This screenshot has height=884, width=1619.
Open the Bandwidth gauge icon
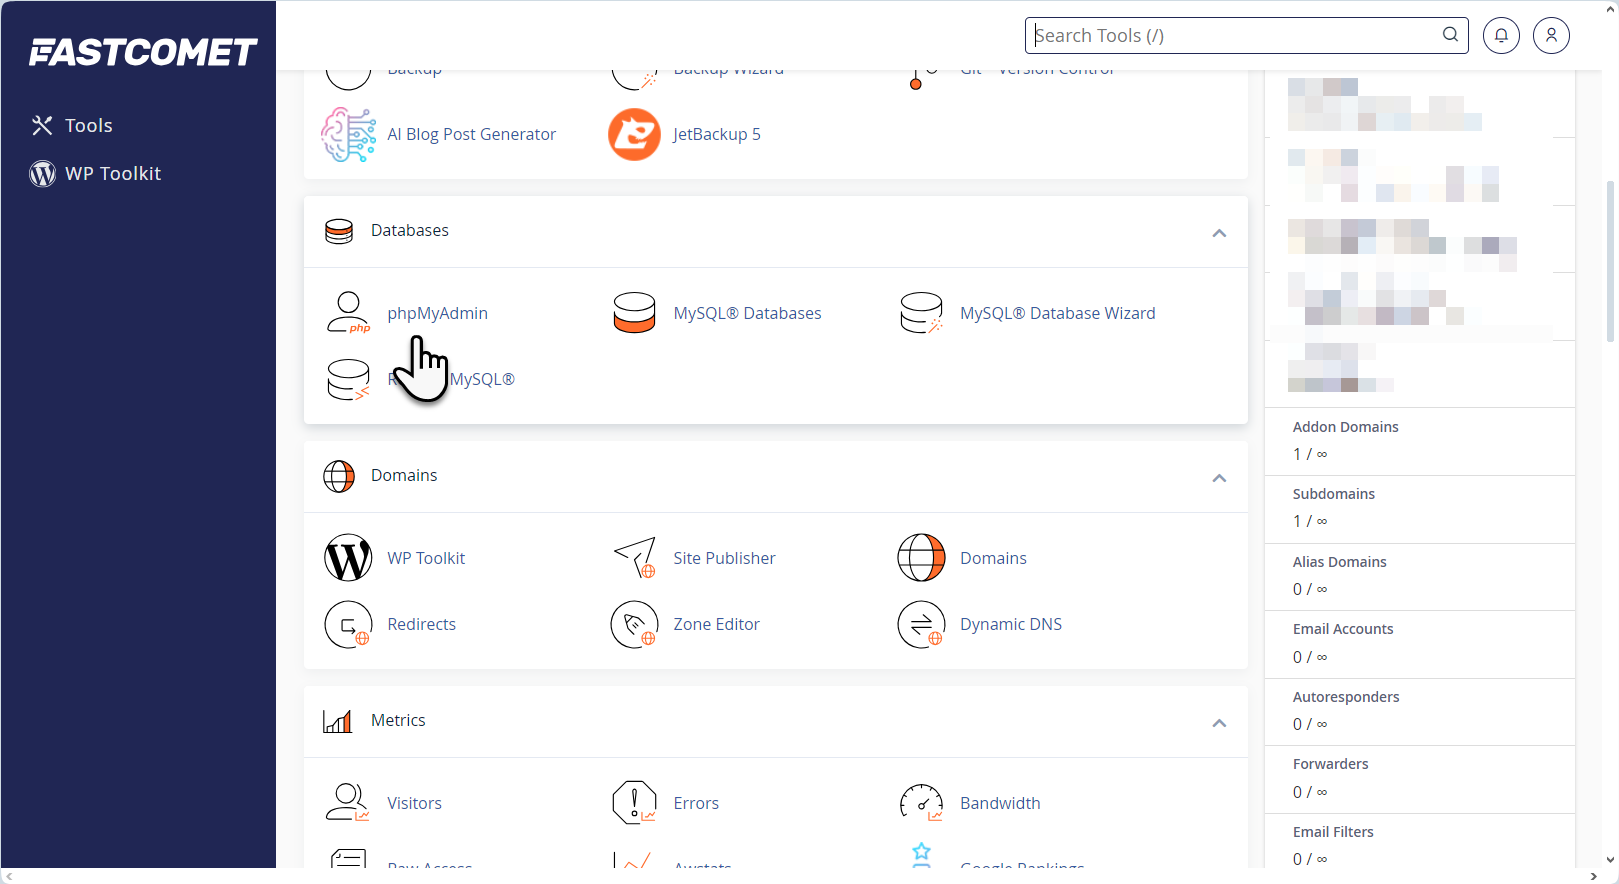[x=921, y=803]
